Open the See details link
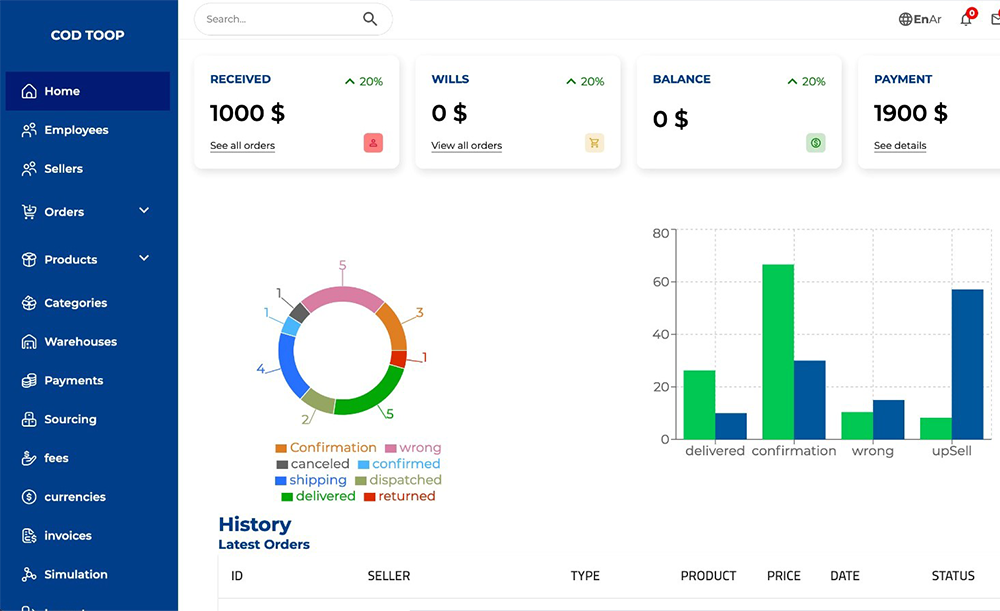 coord(900,146)
